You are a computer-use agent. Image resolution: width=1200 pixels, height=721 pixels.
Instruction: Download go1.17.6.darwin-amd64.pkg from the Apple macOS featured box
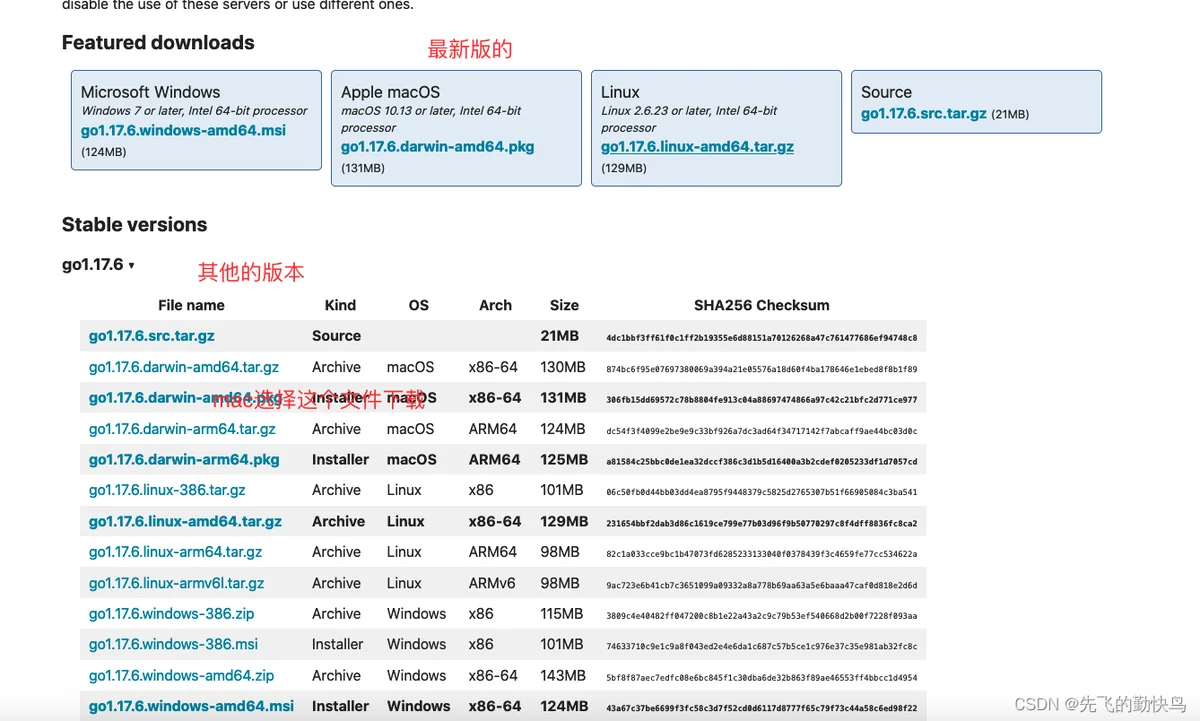coord(438,147)
